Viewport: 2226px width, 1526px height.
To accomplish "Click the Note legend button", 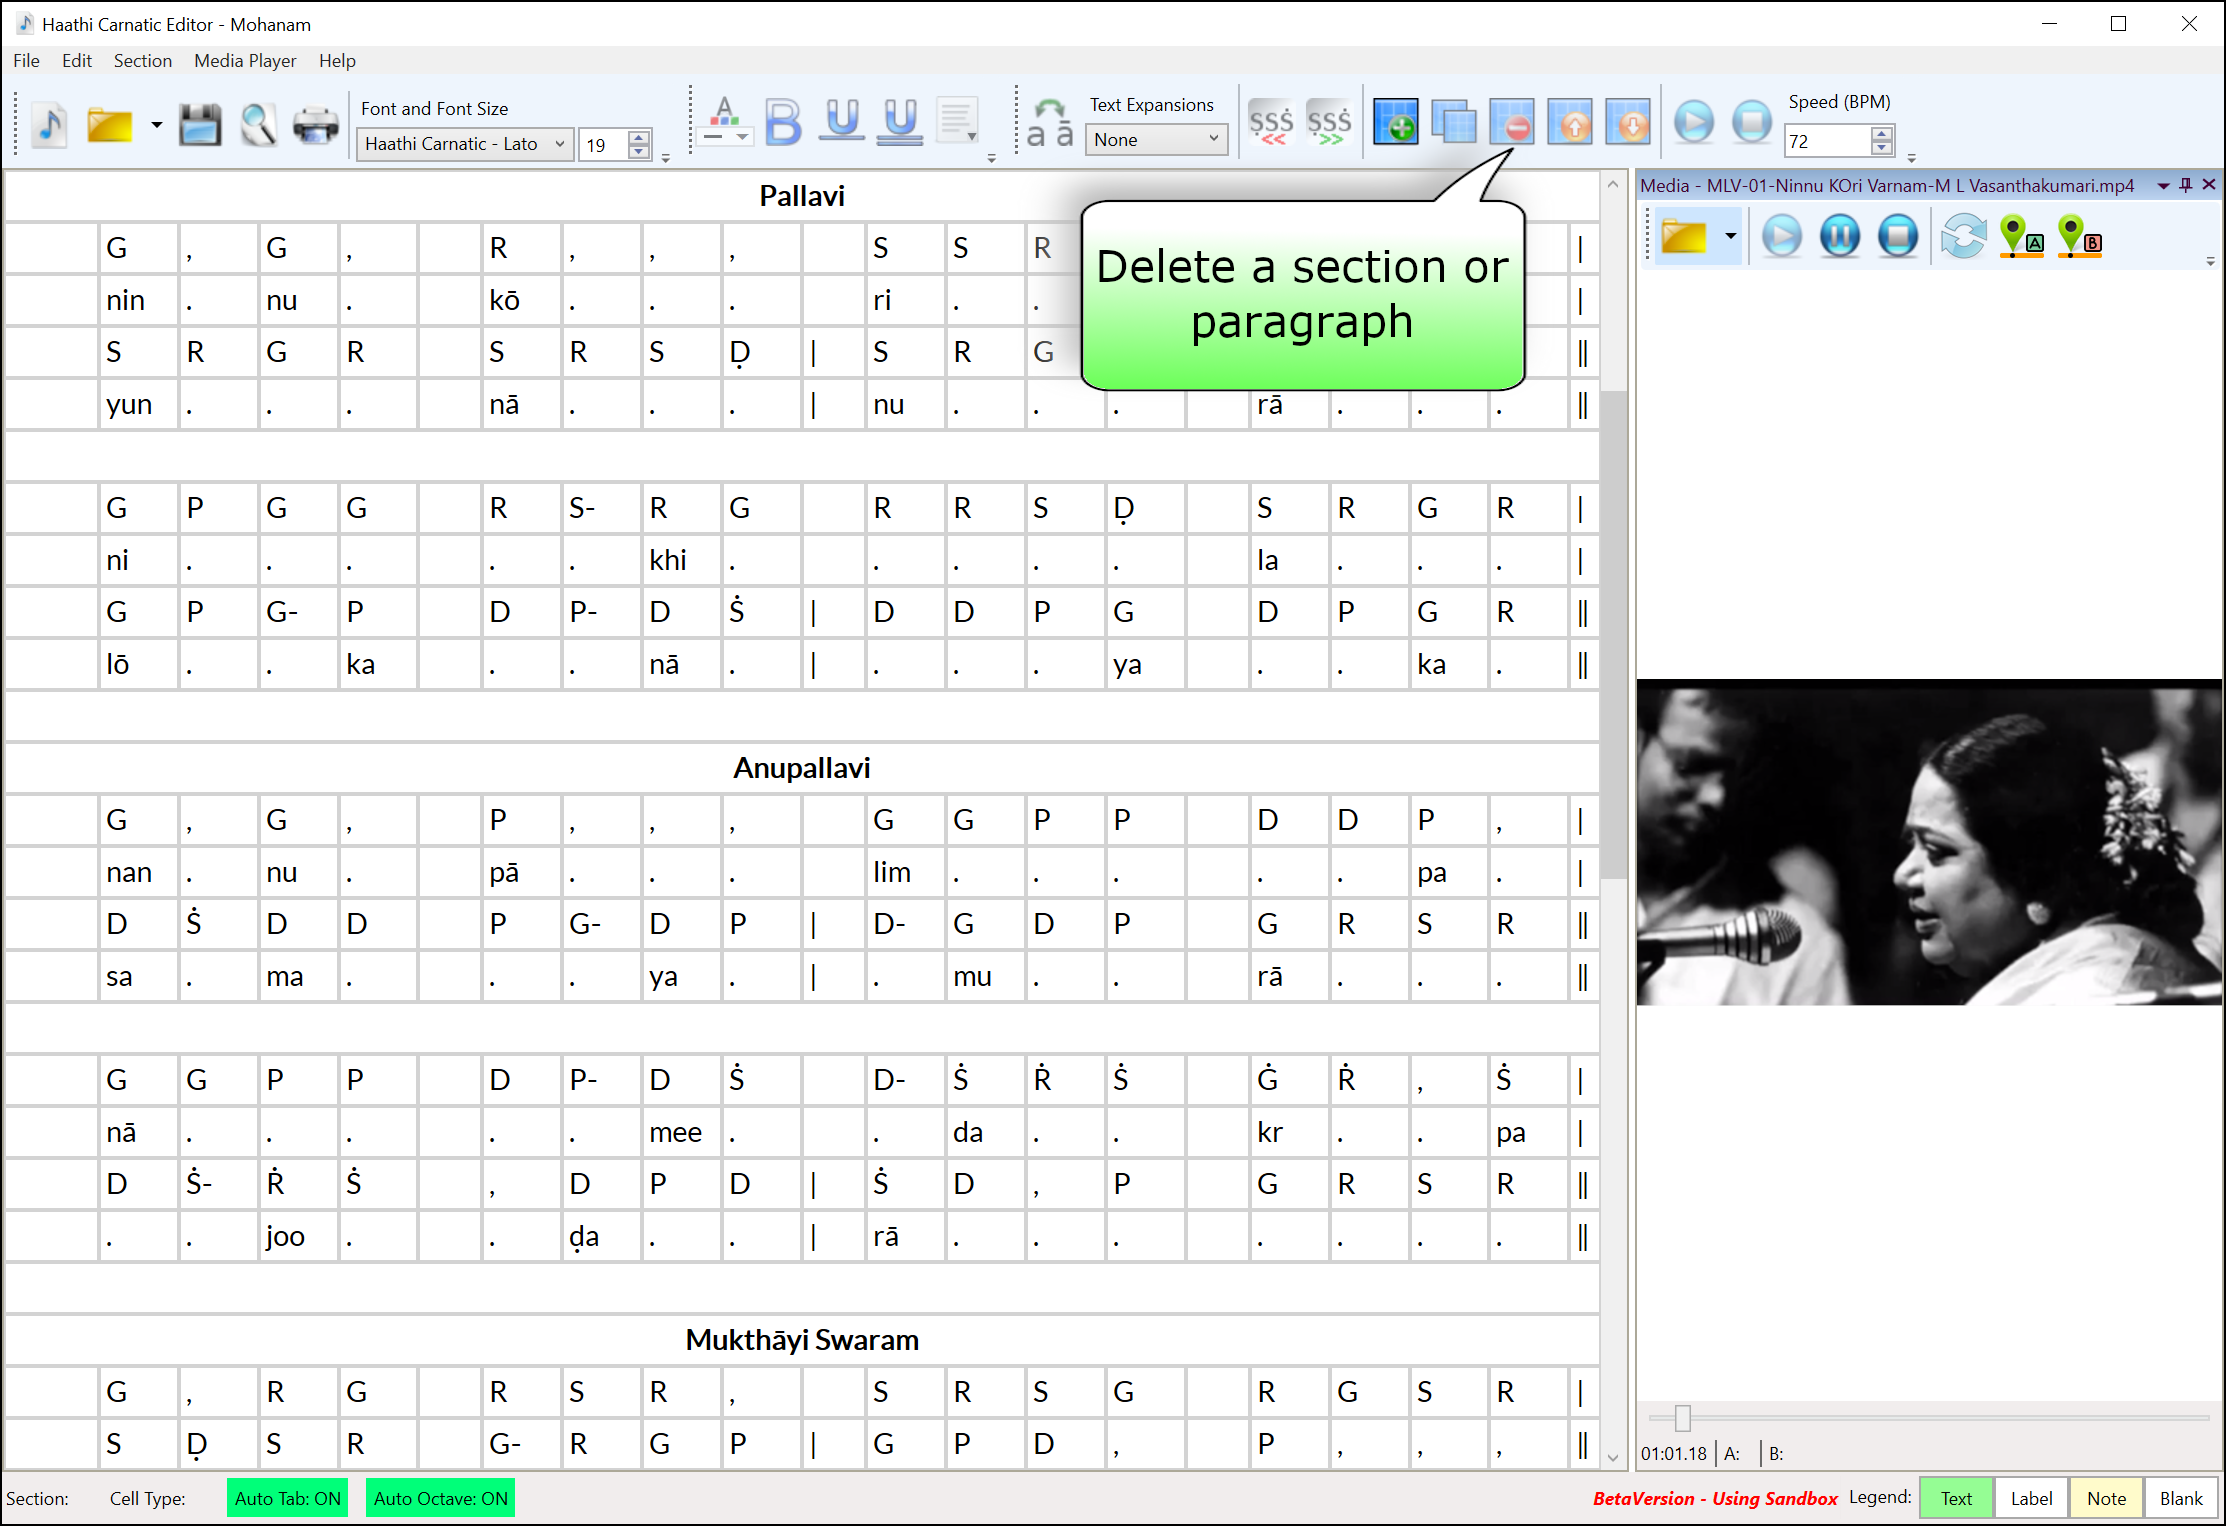I will click(x=2105, y=1498).
